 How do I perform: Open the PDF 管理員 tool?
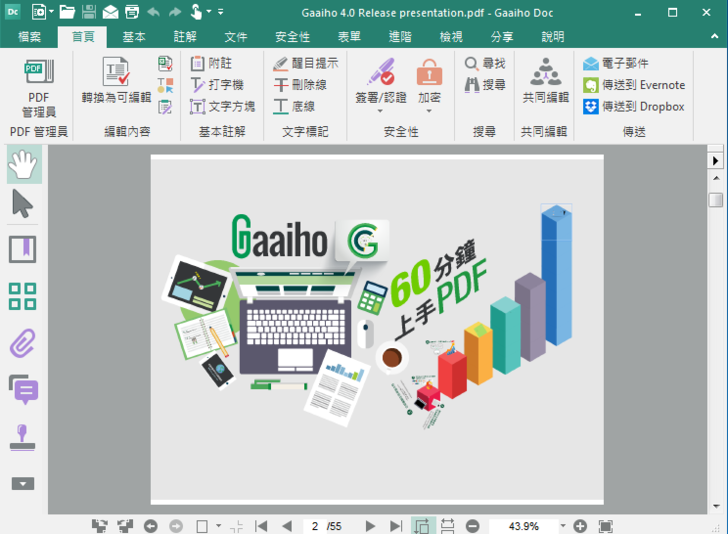39,88
